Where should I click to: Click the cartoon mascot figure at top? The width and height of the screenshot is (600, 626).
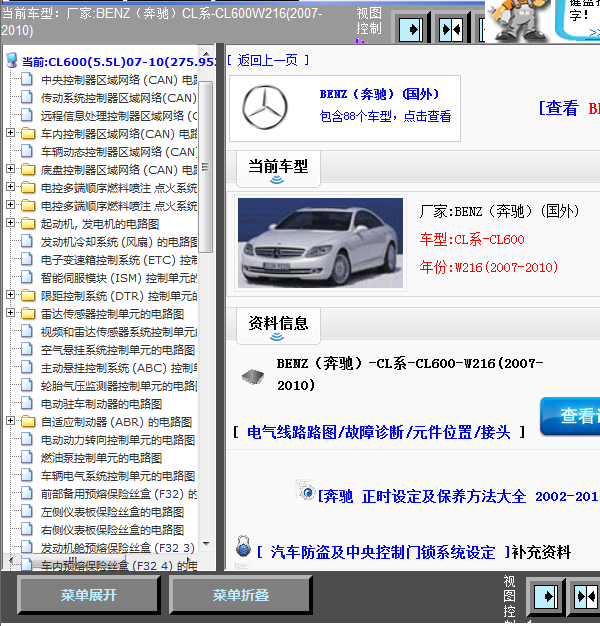click(x=518, y=20)
